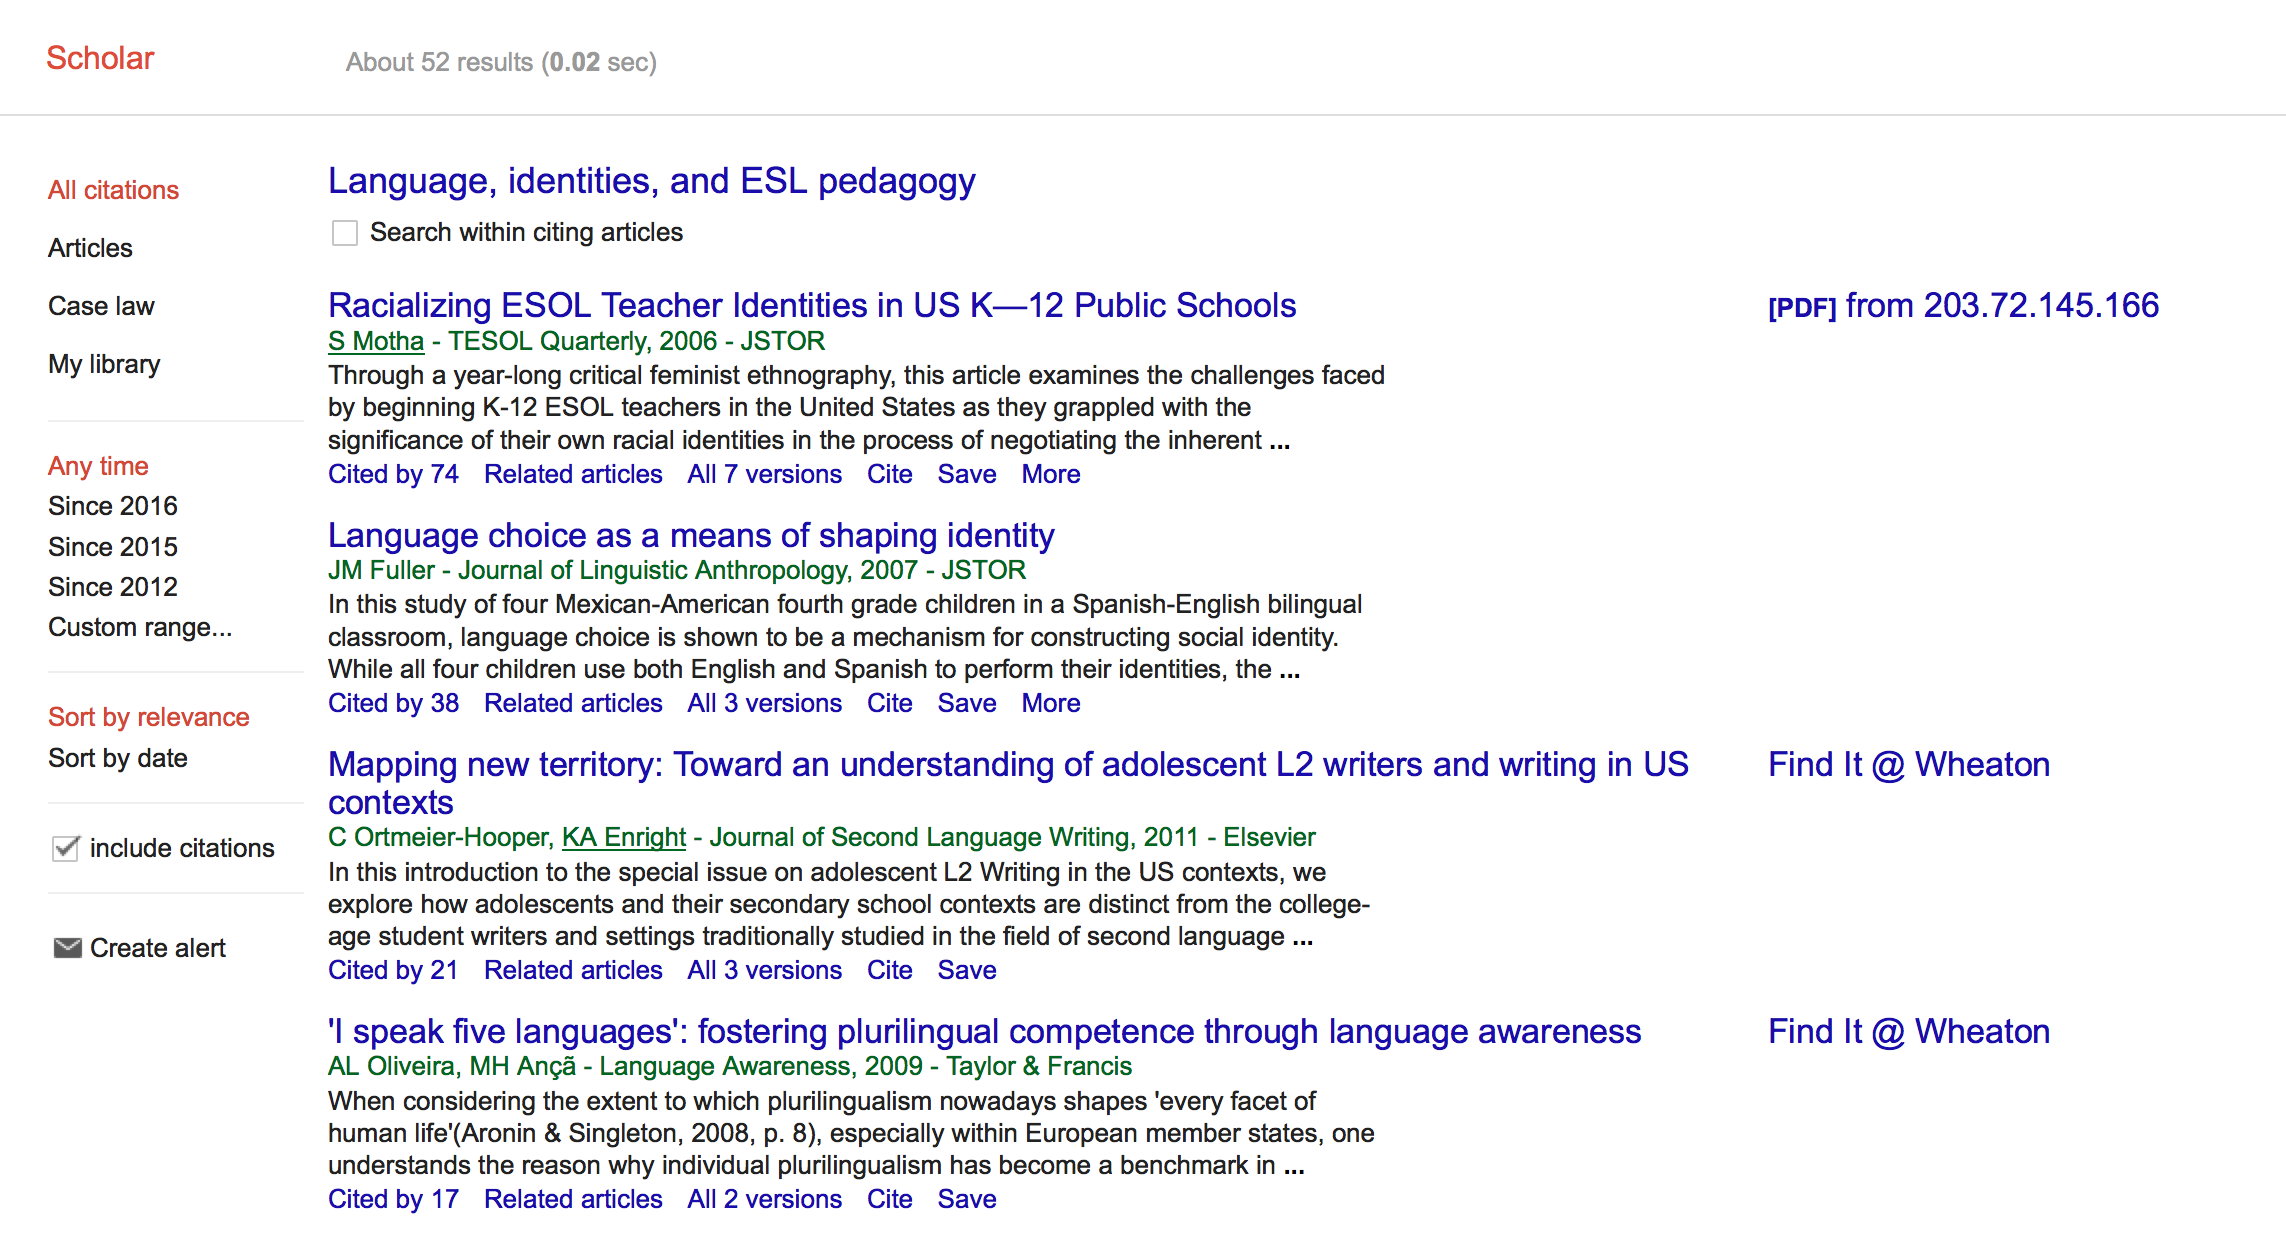Screen dimensions: 2286x1238
Task: Expand More menu for Language choice result
Action: [1050, 703]
